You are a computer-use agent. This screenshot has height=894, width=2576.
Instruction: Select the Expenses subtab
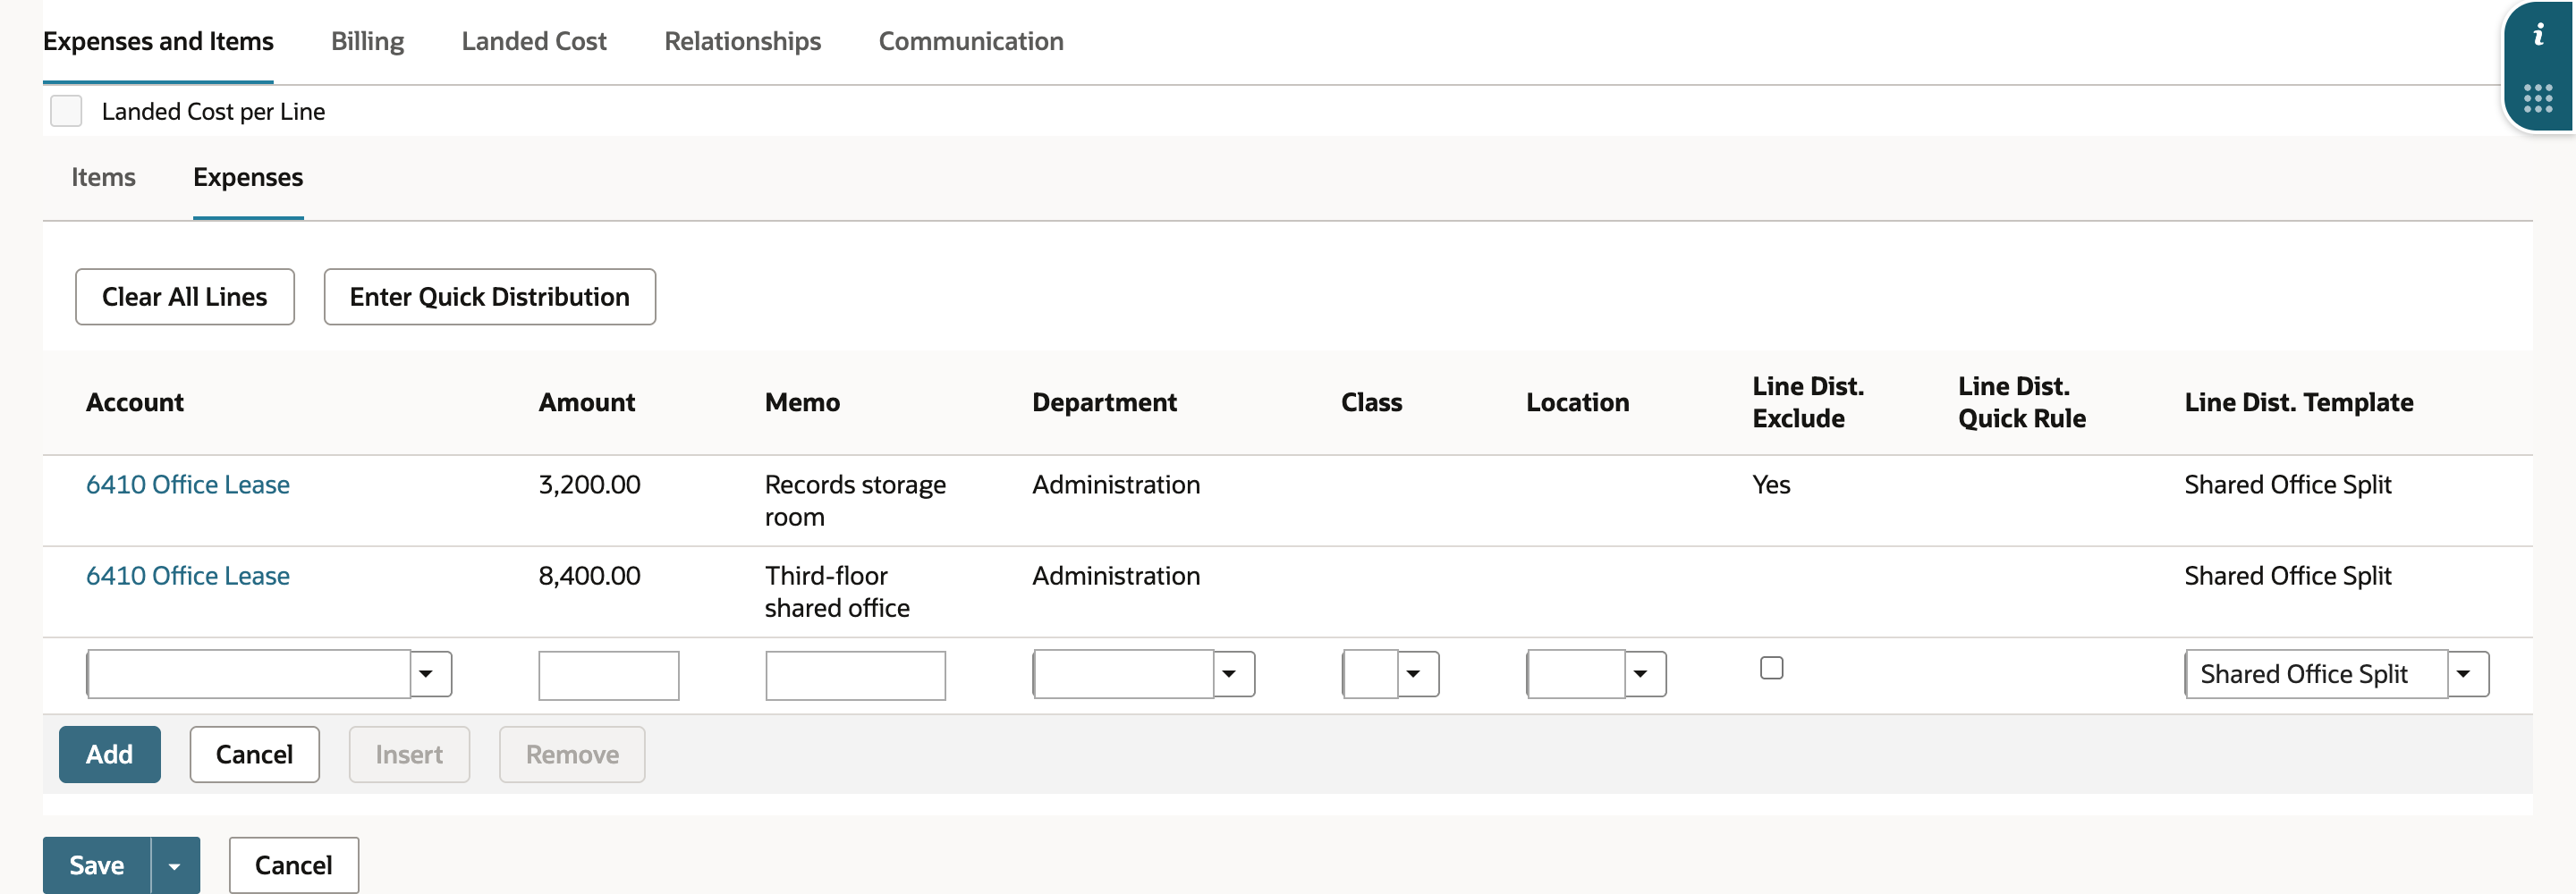pos(248,177)
